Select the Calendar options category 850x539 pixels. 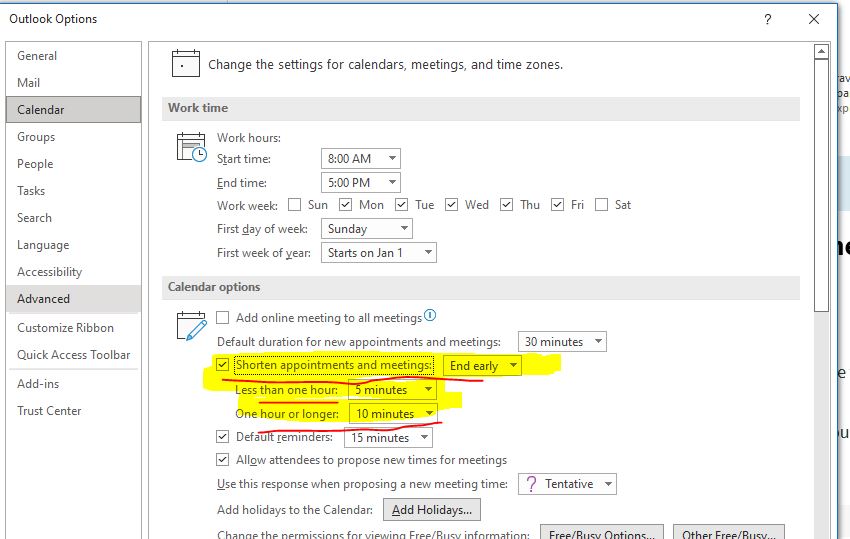click(73, 110)
